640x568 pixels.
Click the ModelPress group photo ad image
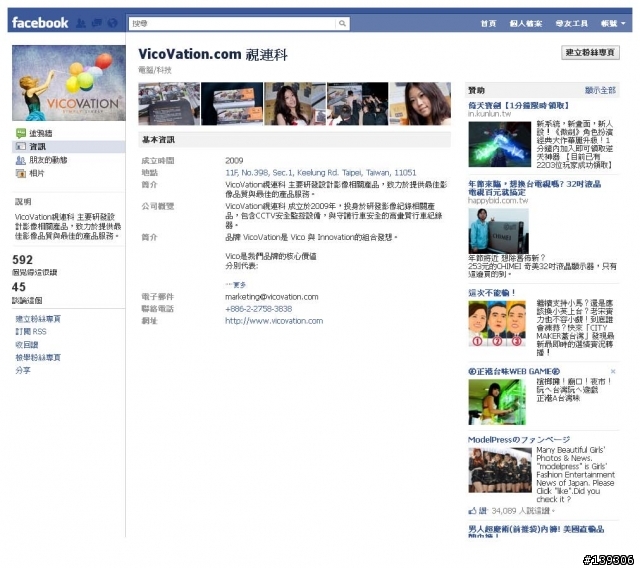(x=500, y=470)
